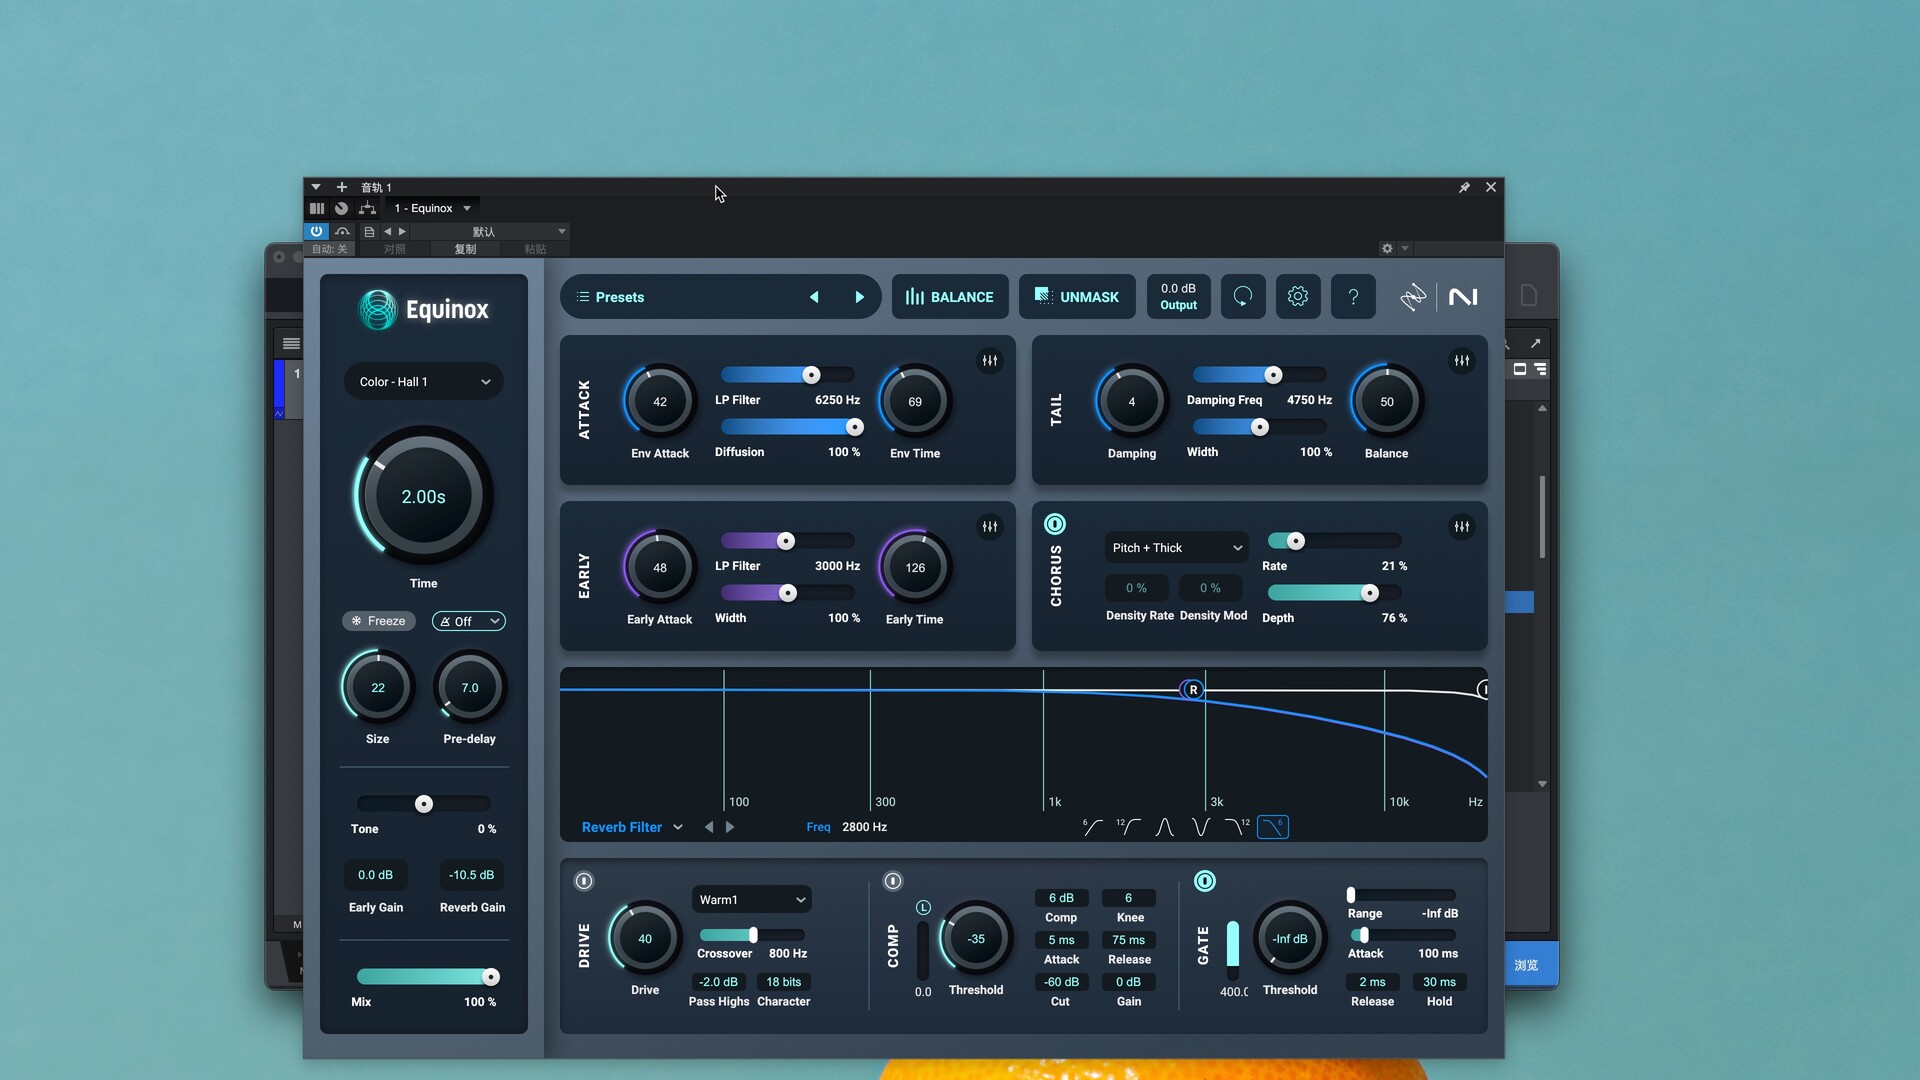Pin the plugin window

click(1464, 188)
